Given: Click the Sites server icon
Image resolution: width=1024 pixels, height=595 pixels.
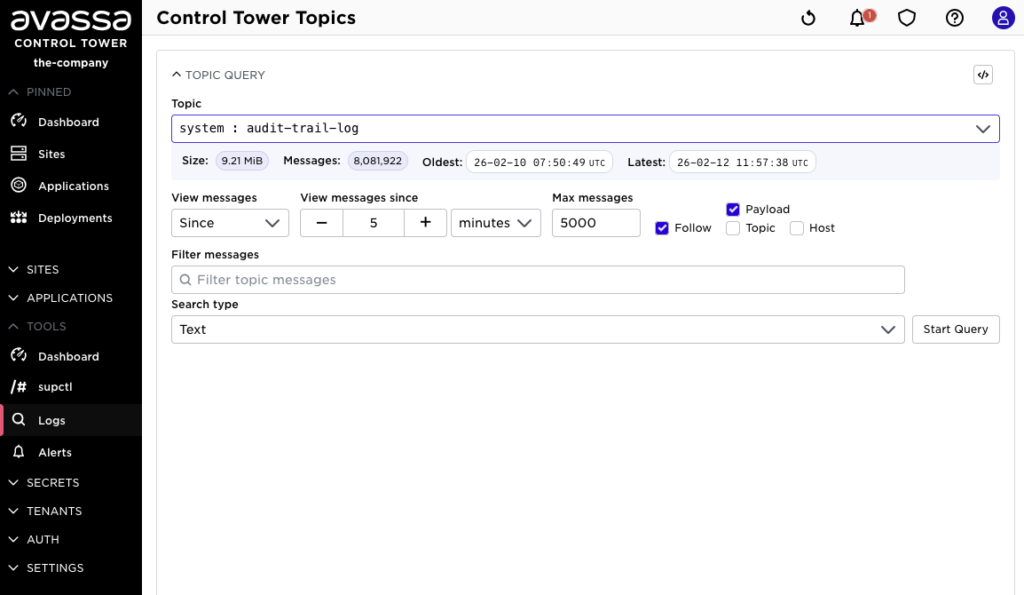Looking at the screenshot, I should click(19, 153).
